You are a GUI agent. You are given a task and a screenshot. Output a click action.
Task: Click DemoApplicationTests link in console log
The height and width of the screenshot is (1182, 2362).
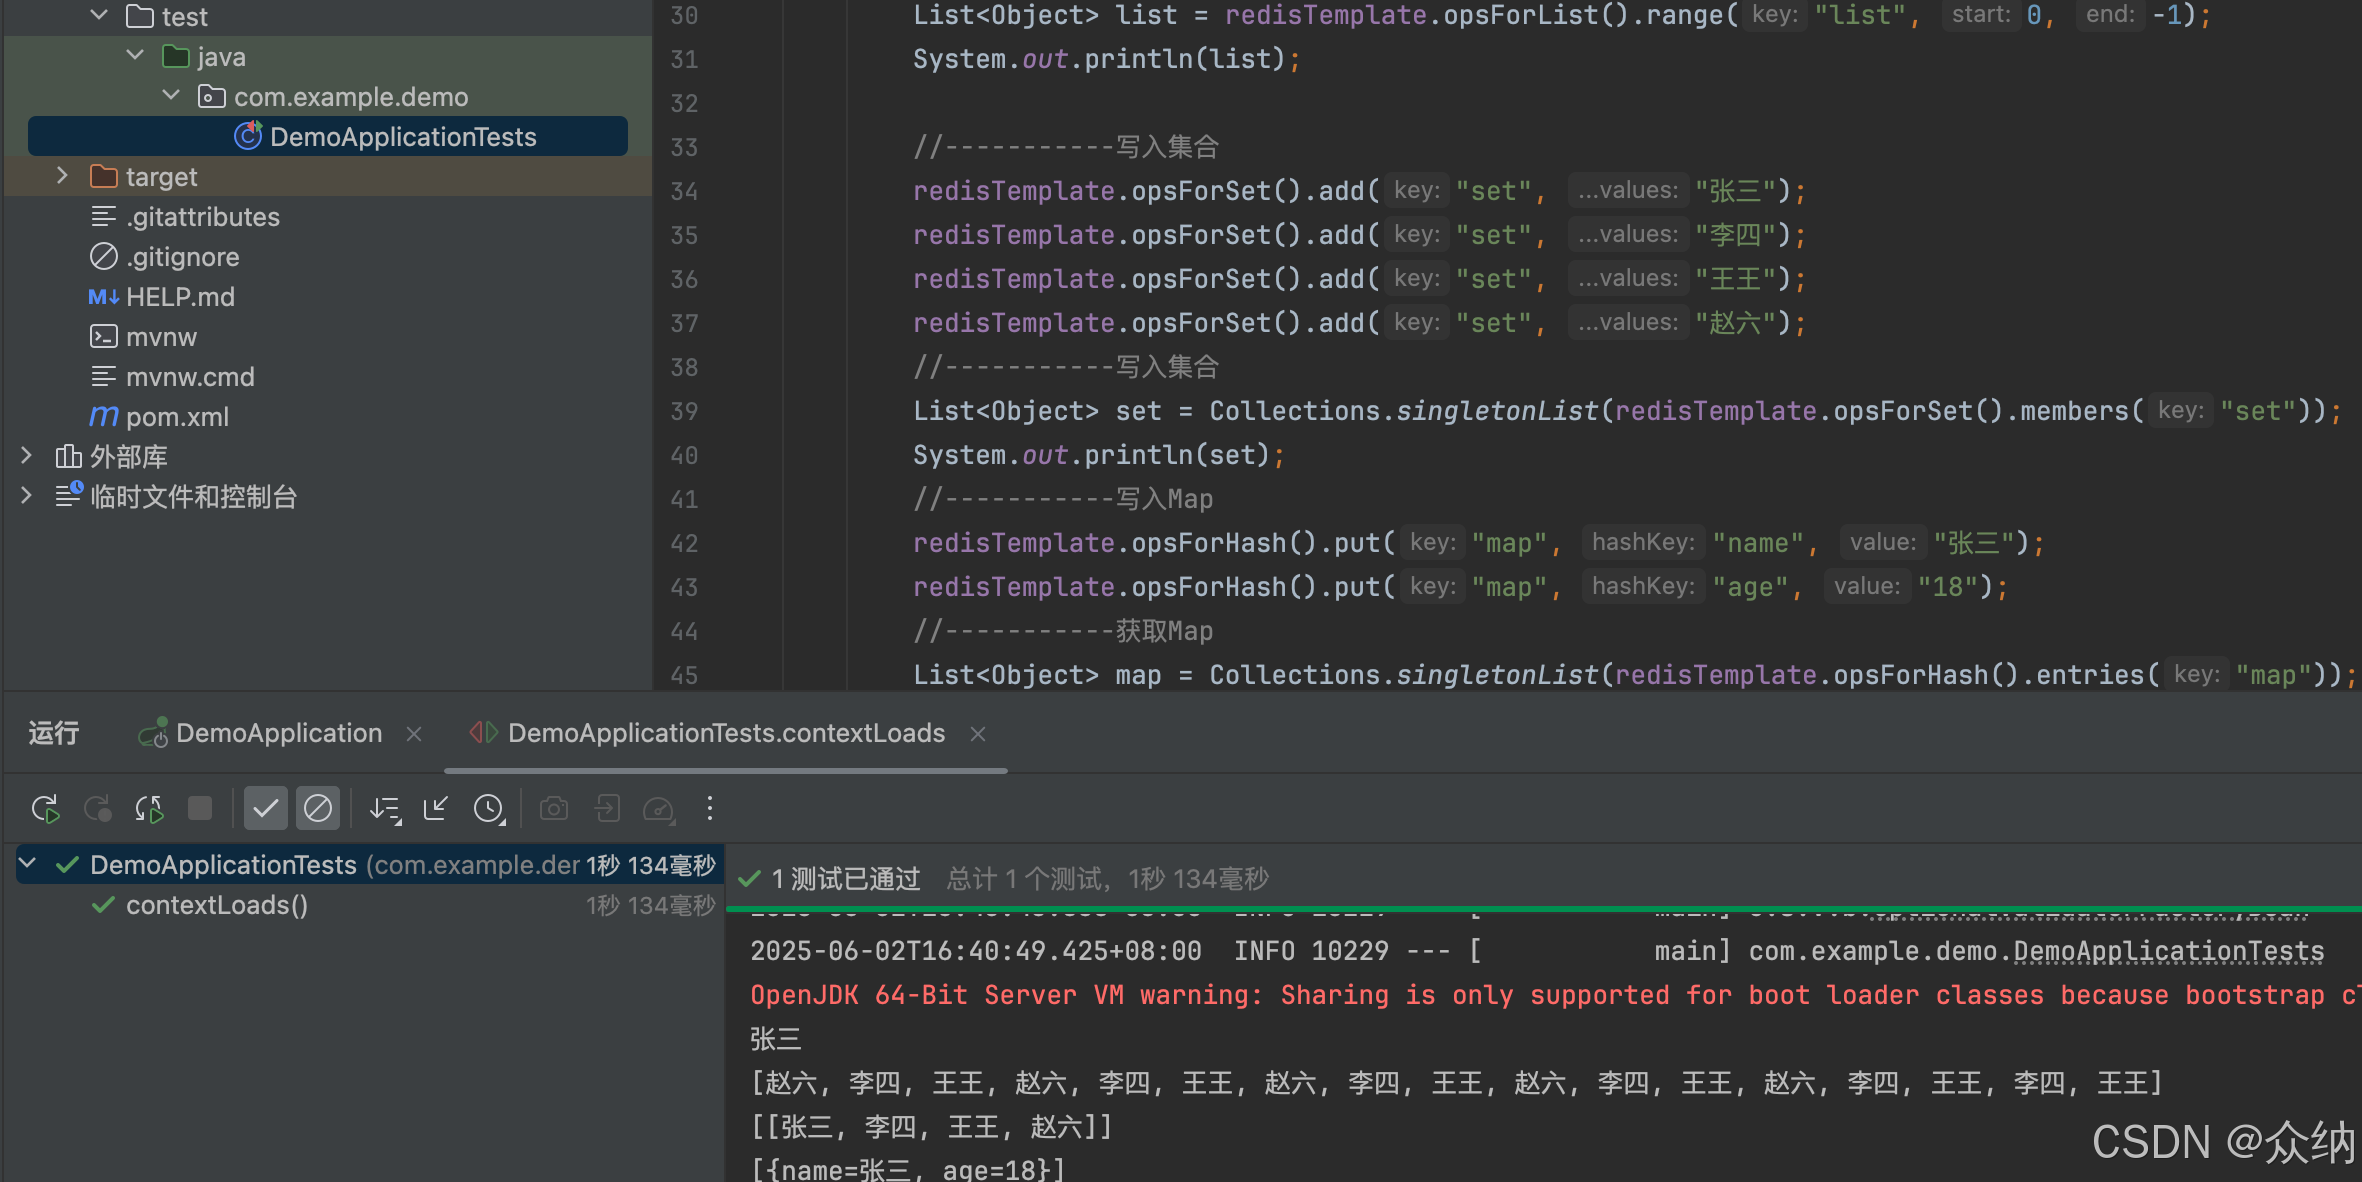(2168, 951)
